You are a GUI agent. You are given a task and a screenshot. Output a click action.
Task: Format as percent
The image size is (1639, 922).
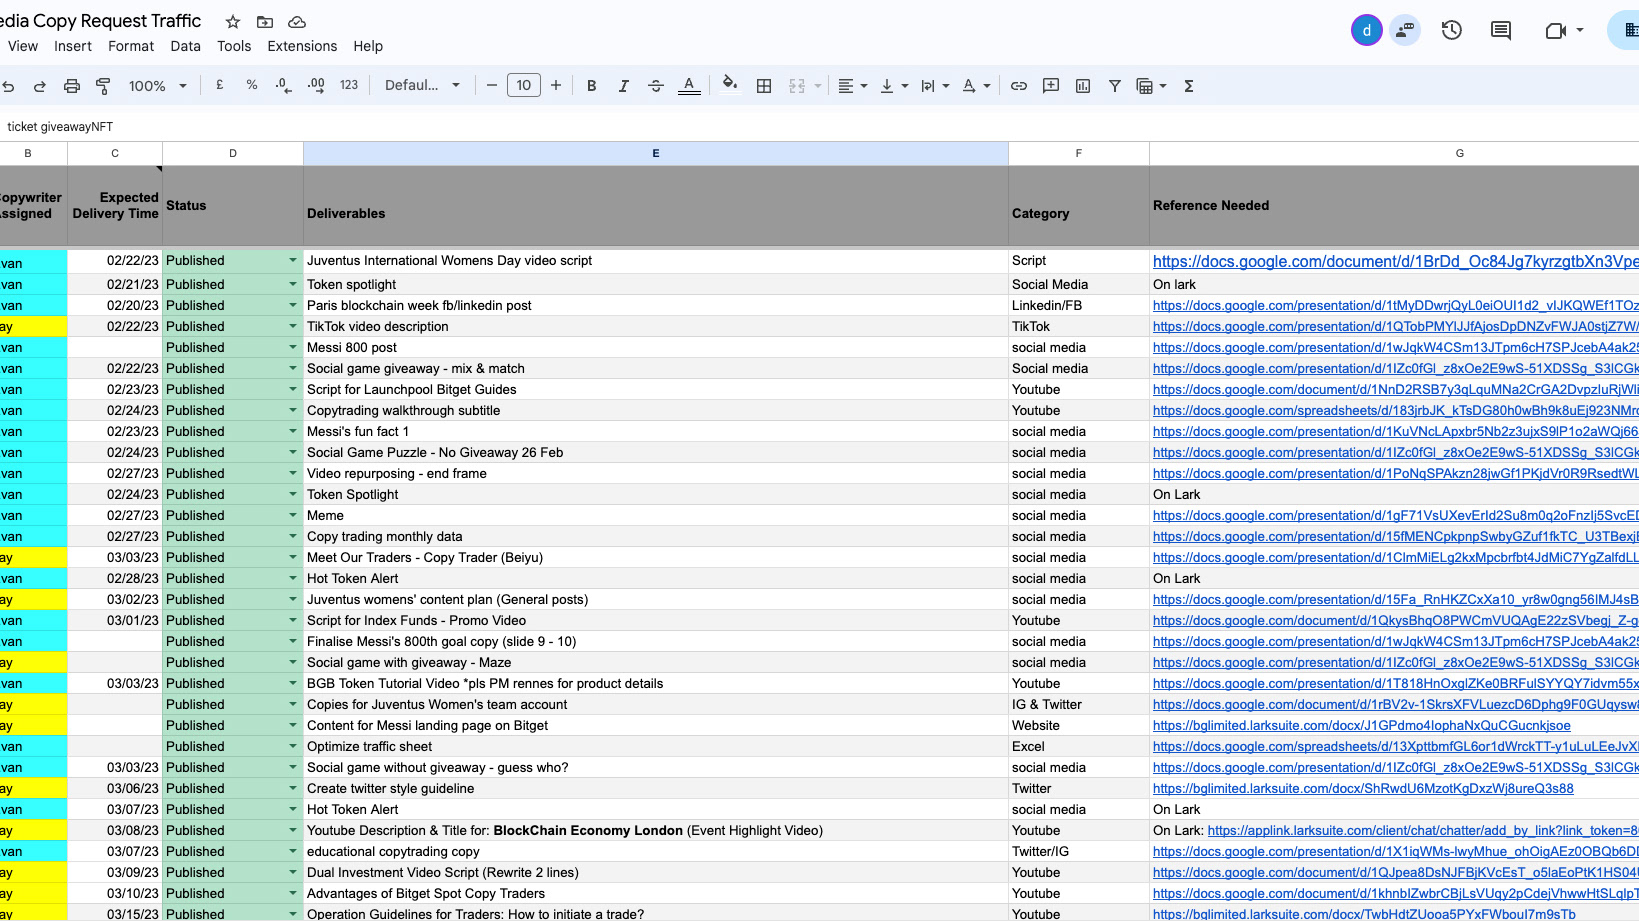(252, 86)
